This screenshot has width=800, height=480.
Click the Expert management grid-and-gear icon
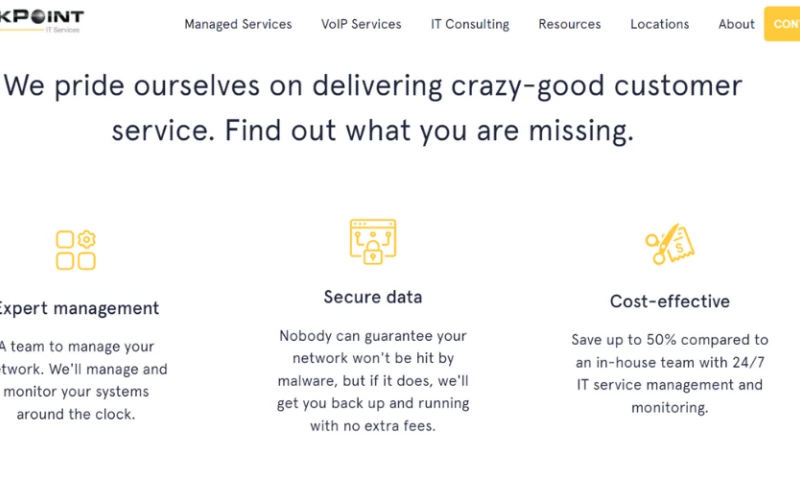pyautogui.click(x=76, y=250)
